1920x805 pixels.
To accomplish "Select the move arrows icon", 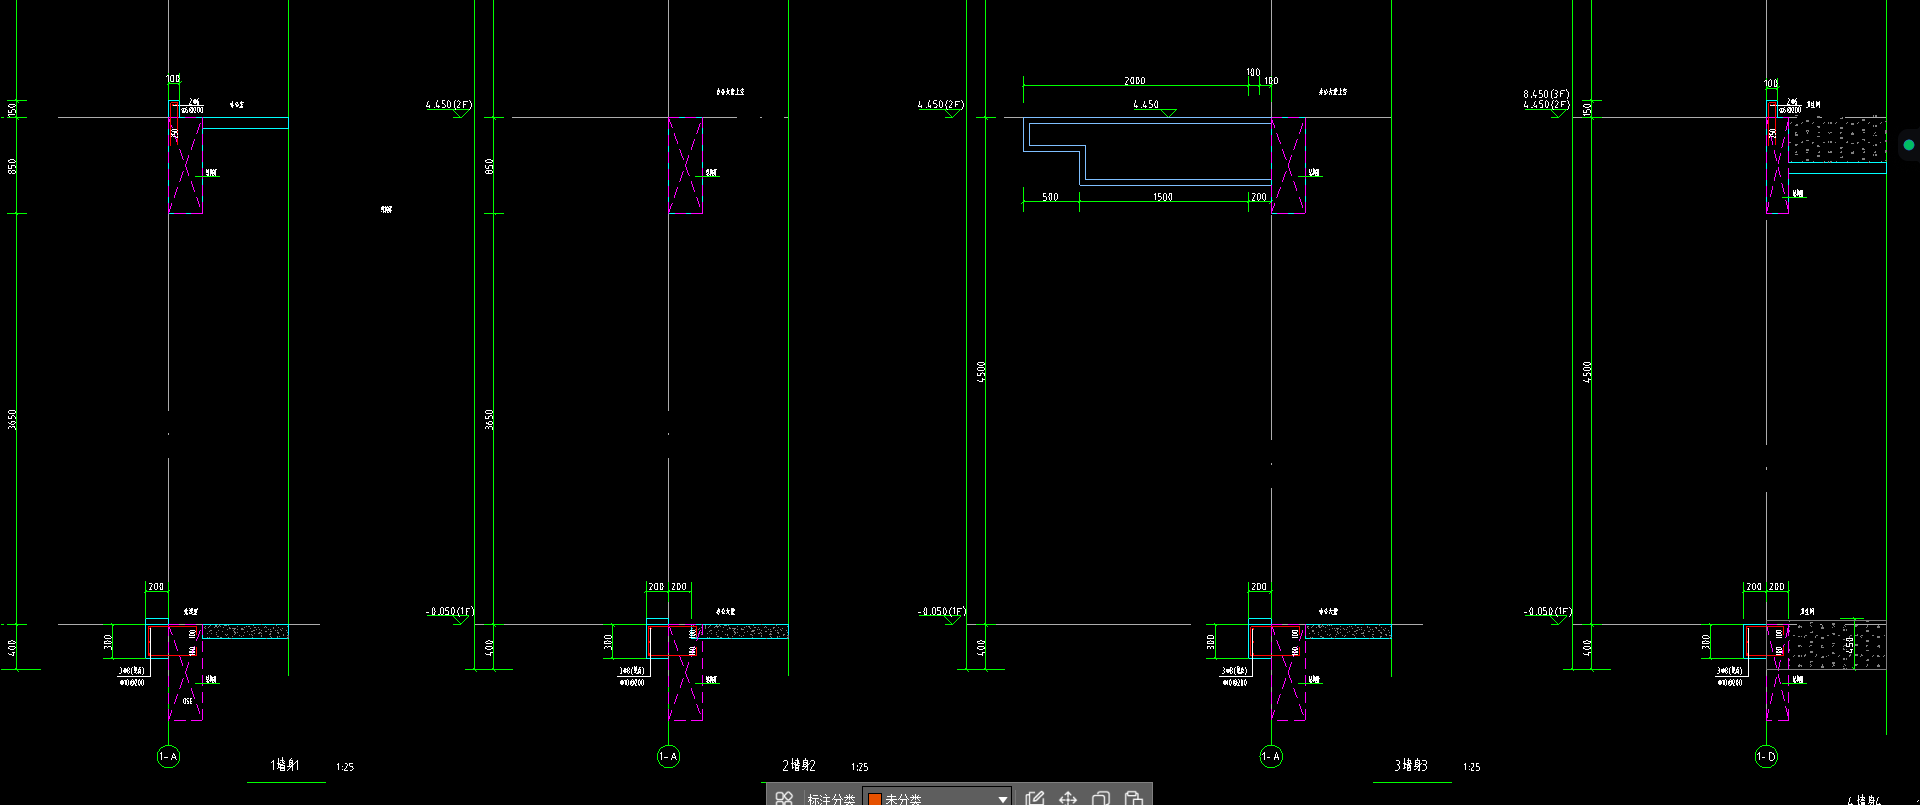I will coord(1068,798).
